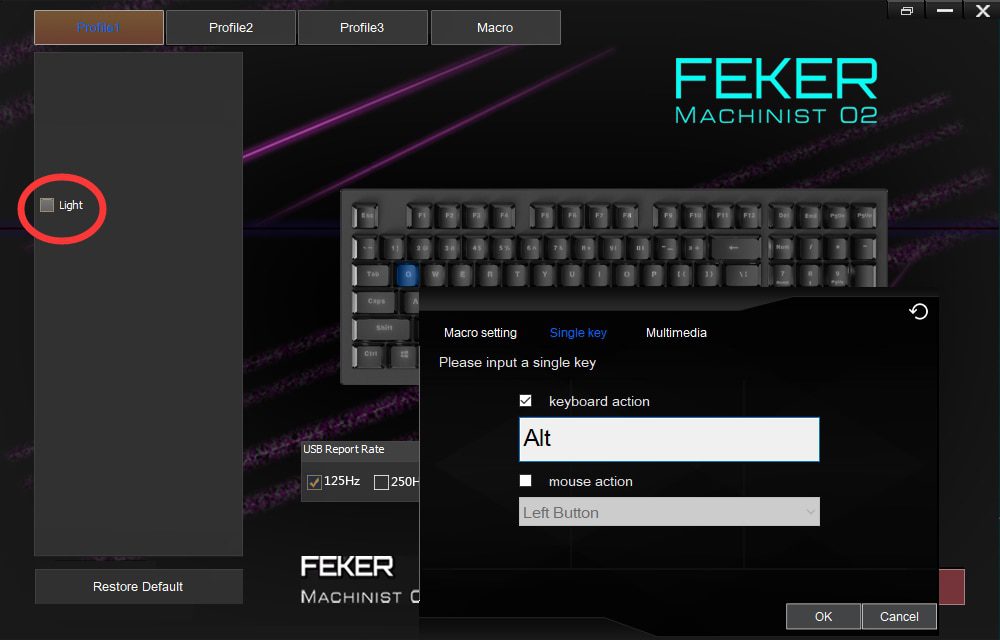
Task: Click the restore window icon
Action: pyautogui.click(x=907, y=9)
